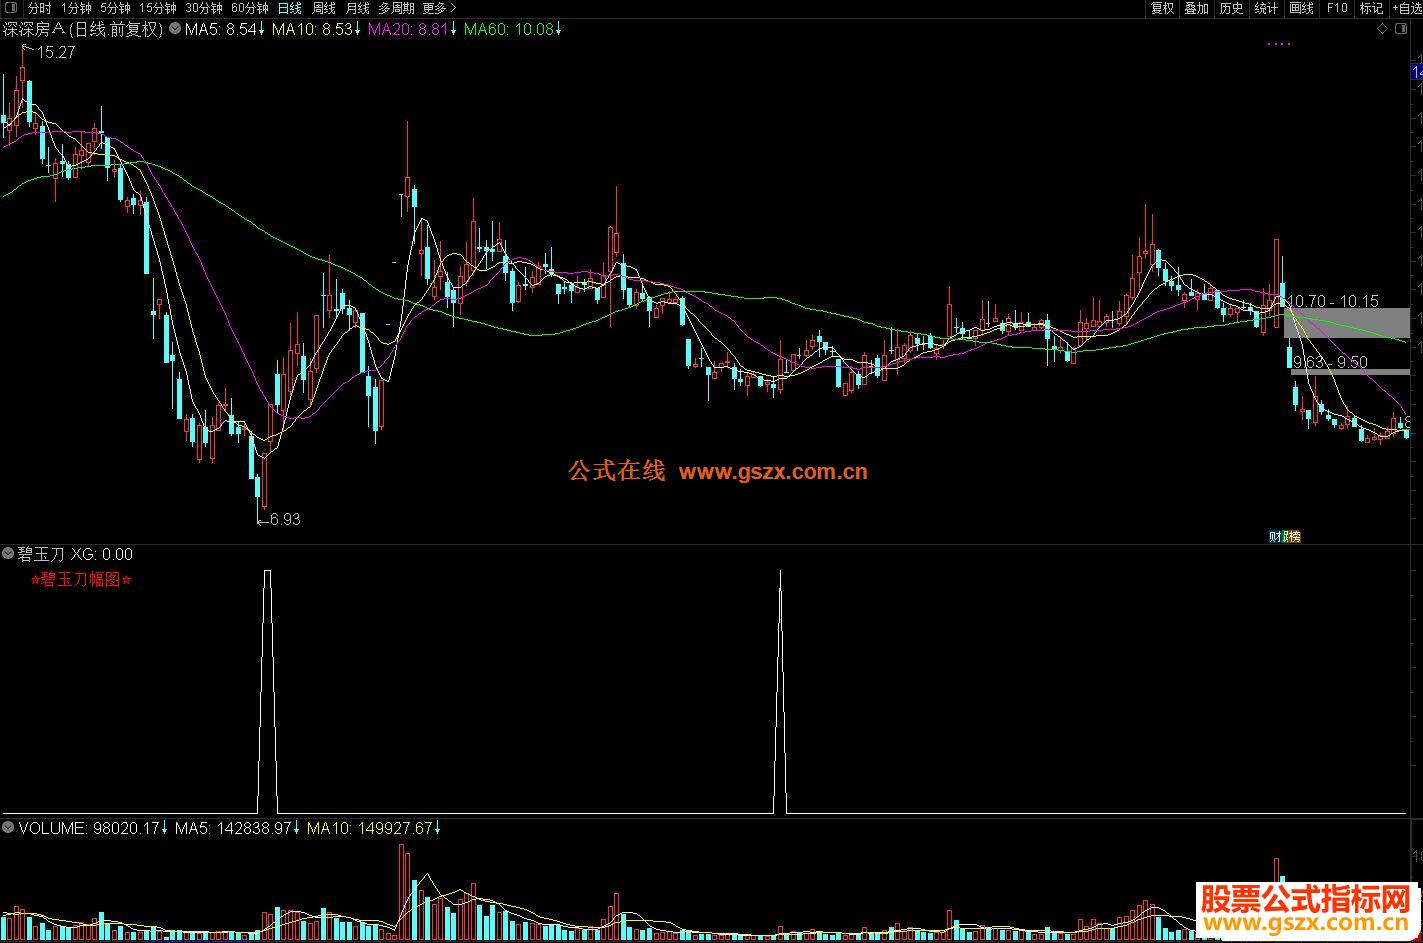1423x943 pixels.
Task: Expand the 碧玉刀 indicator panel arrow
Action: pos(8,553)
